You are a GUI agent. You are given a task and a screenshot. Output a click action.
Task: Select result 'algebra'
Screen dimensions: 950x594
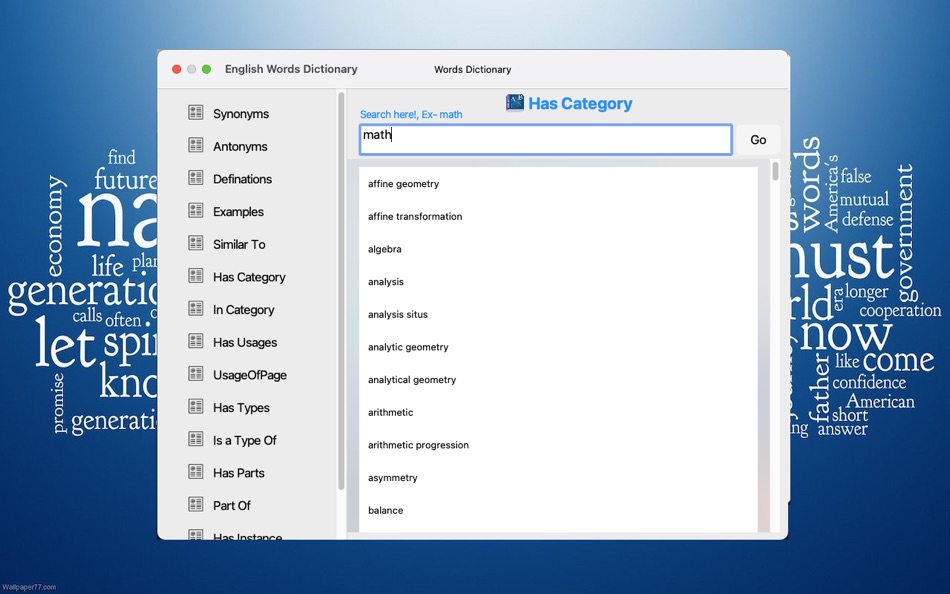384,249
